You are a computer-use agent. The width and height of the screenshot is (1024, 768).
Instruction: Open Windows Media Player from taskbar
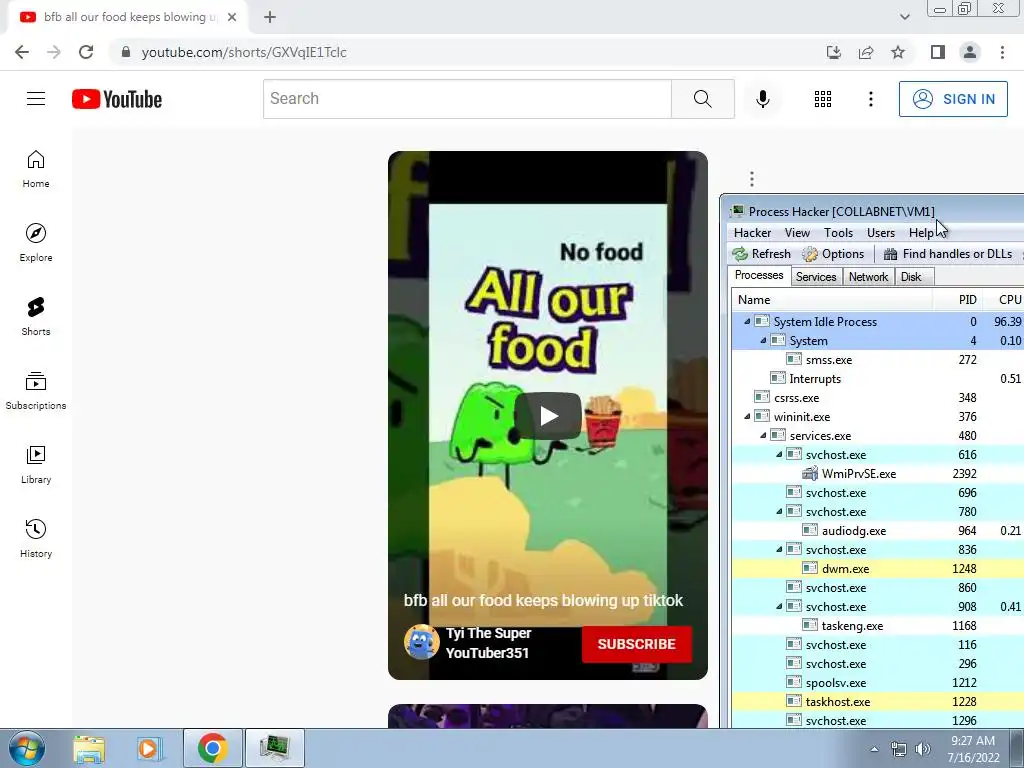pos(149,748)
